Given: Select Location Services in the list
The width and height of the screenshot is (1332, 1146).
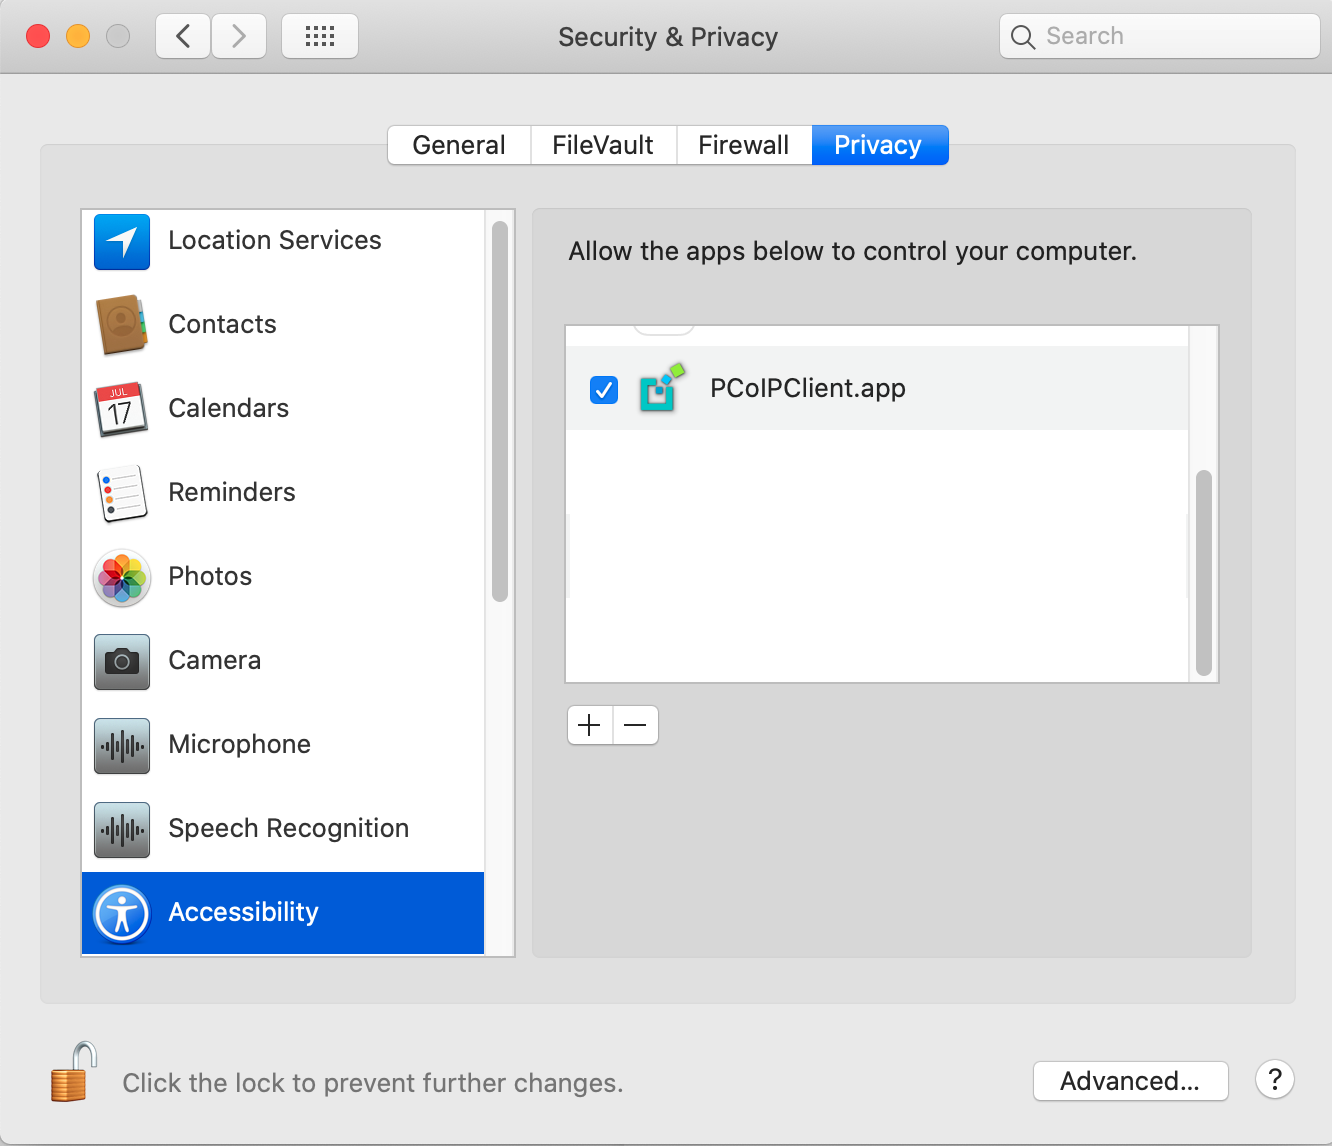Looking at the screenshot, I should (283, 241).
